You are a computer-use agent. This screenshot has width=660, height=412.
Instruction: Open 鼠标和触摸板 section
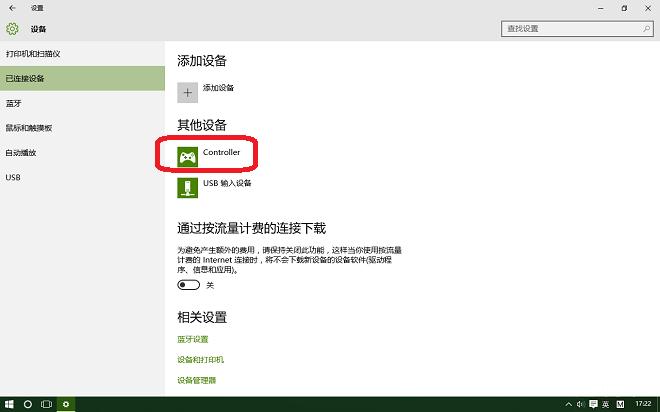82,128
